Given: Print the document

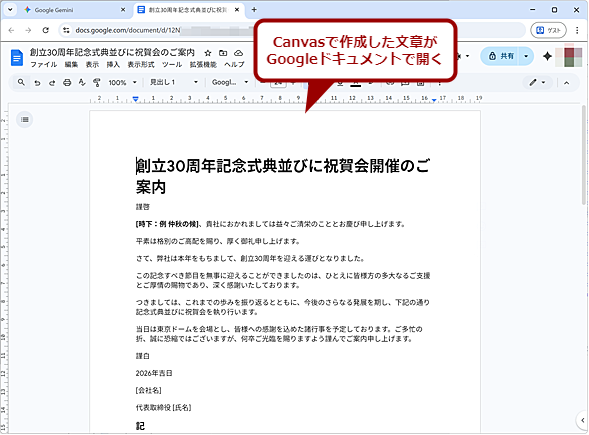Looking at the screenshot, I should coord(67,83).
